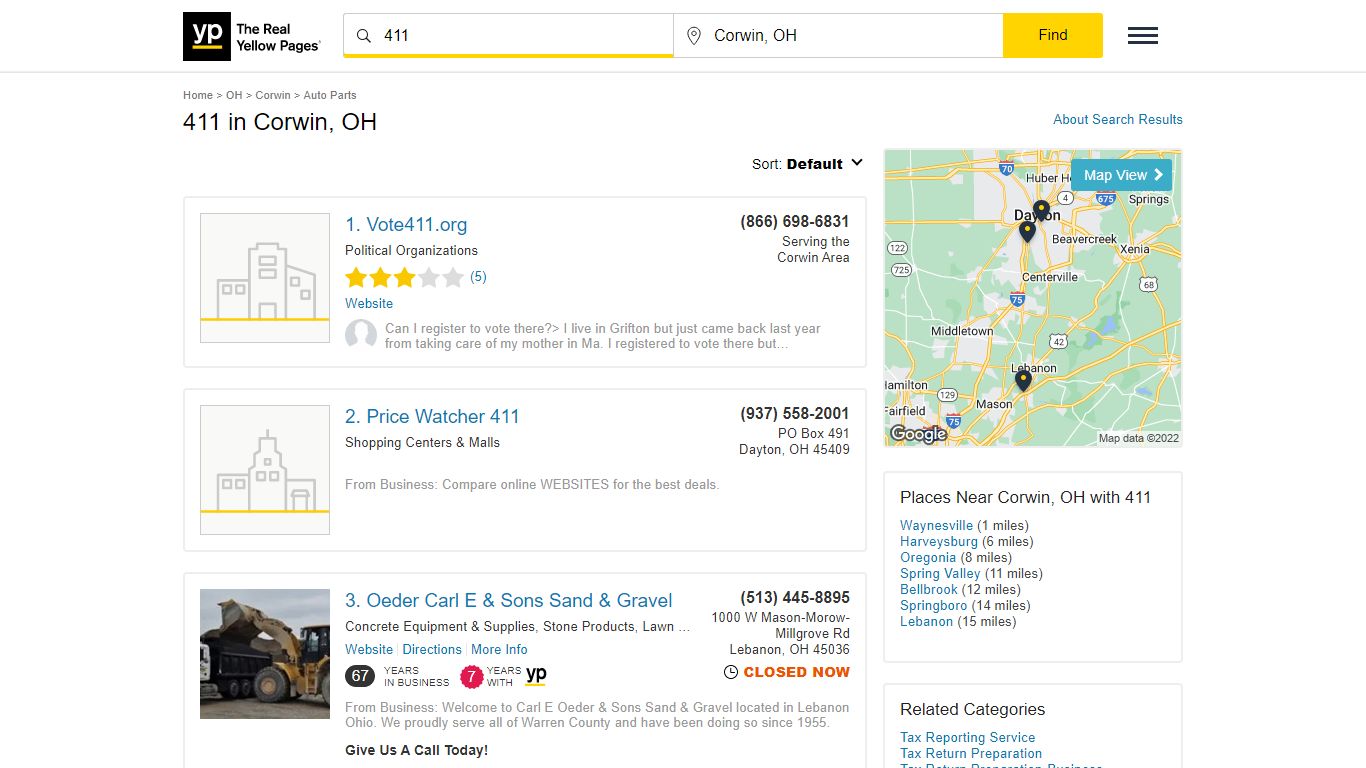This screenshot has height=768, width=1366.
Task: Open More Info for Oeder listing
Action: 499,649
